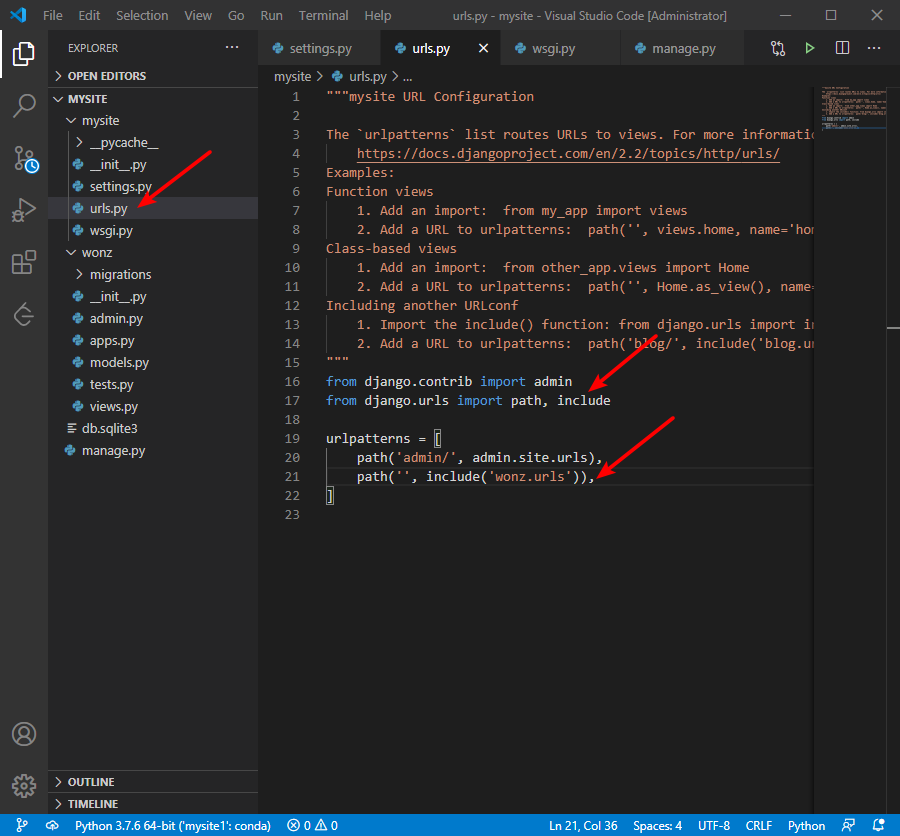
Task: Open views.py in wonz folder
Action: tap(153, 407)
